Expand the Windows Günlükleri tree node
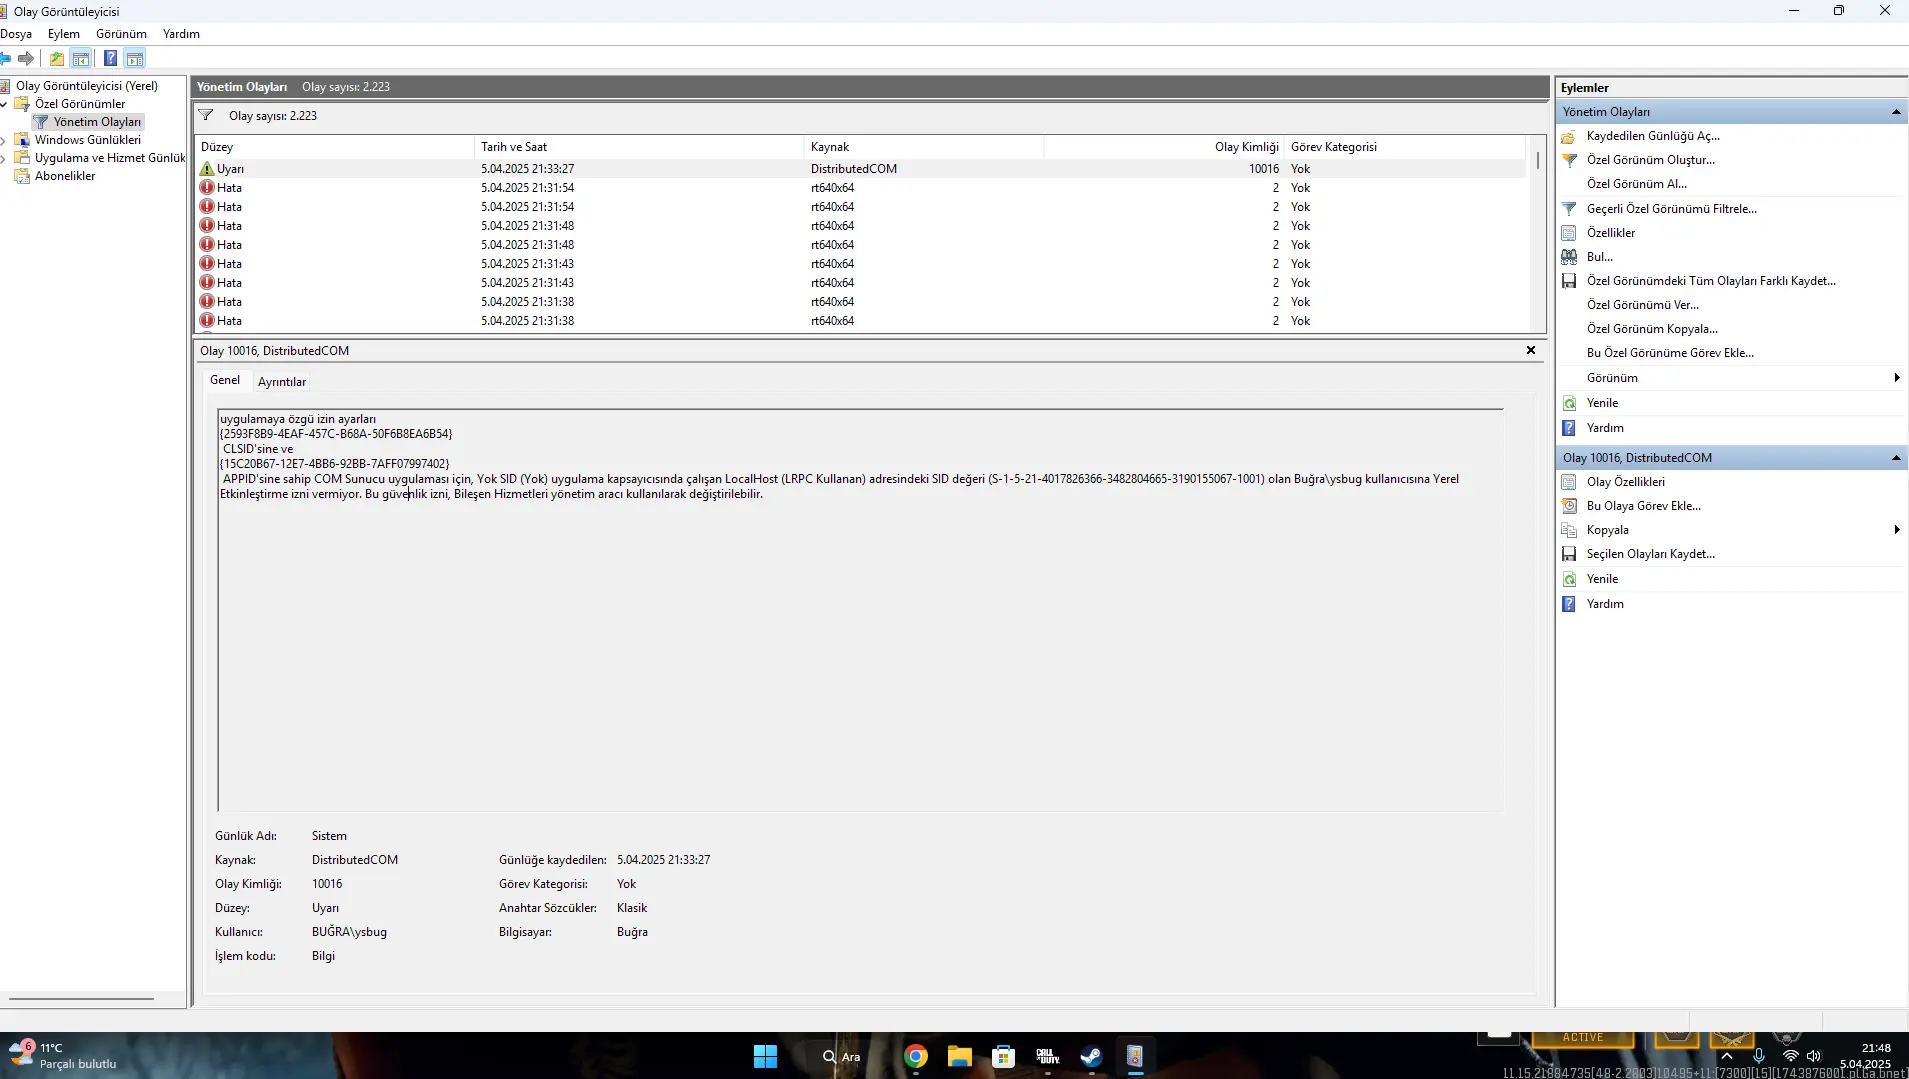Screen dimensions: 1909x1079 (x=4, y=140)
